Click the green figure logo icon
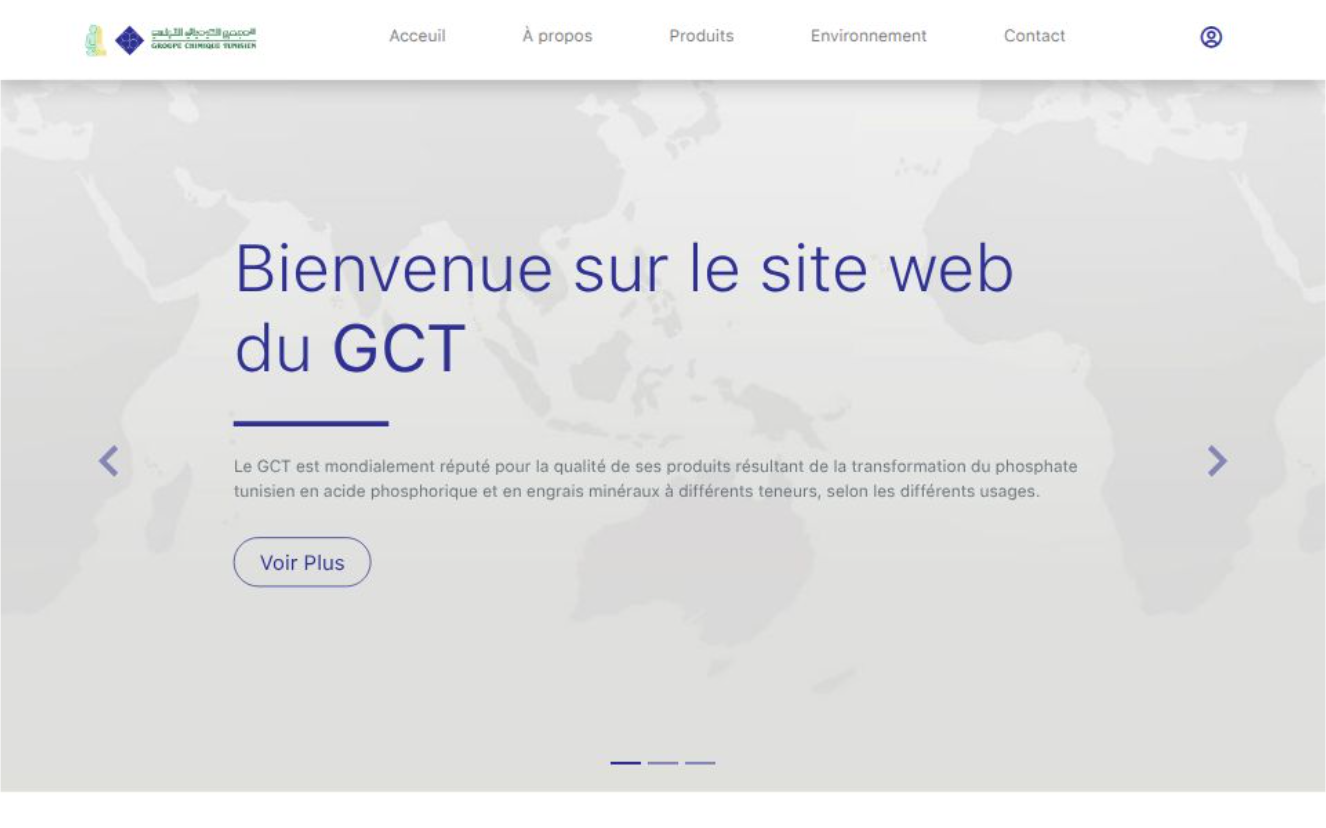This screenshot has height=828, width=1326. click(x=95, y=40)
